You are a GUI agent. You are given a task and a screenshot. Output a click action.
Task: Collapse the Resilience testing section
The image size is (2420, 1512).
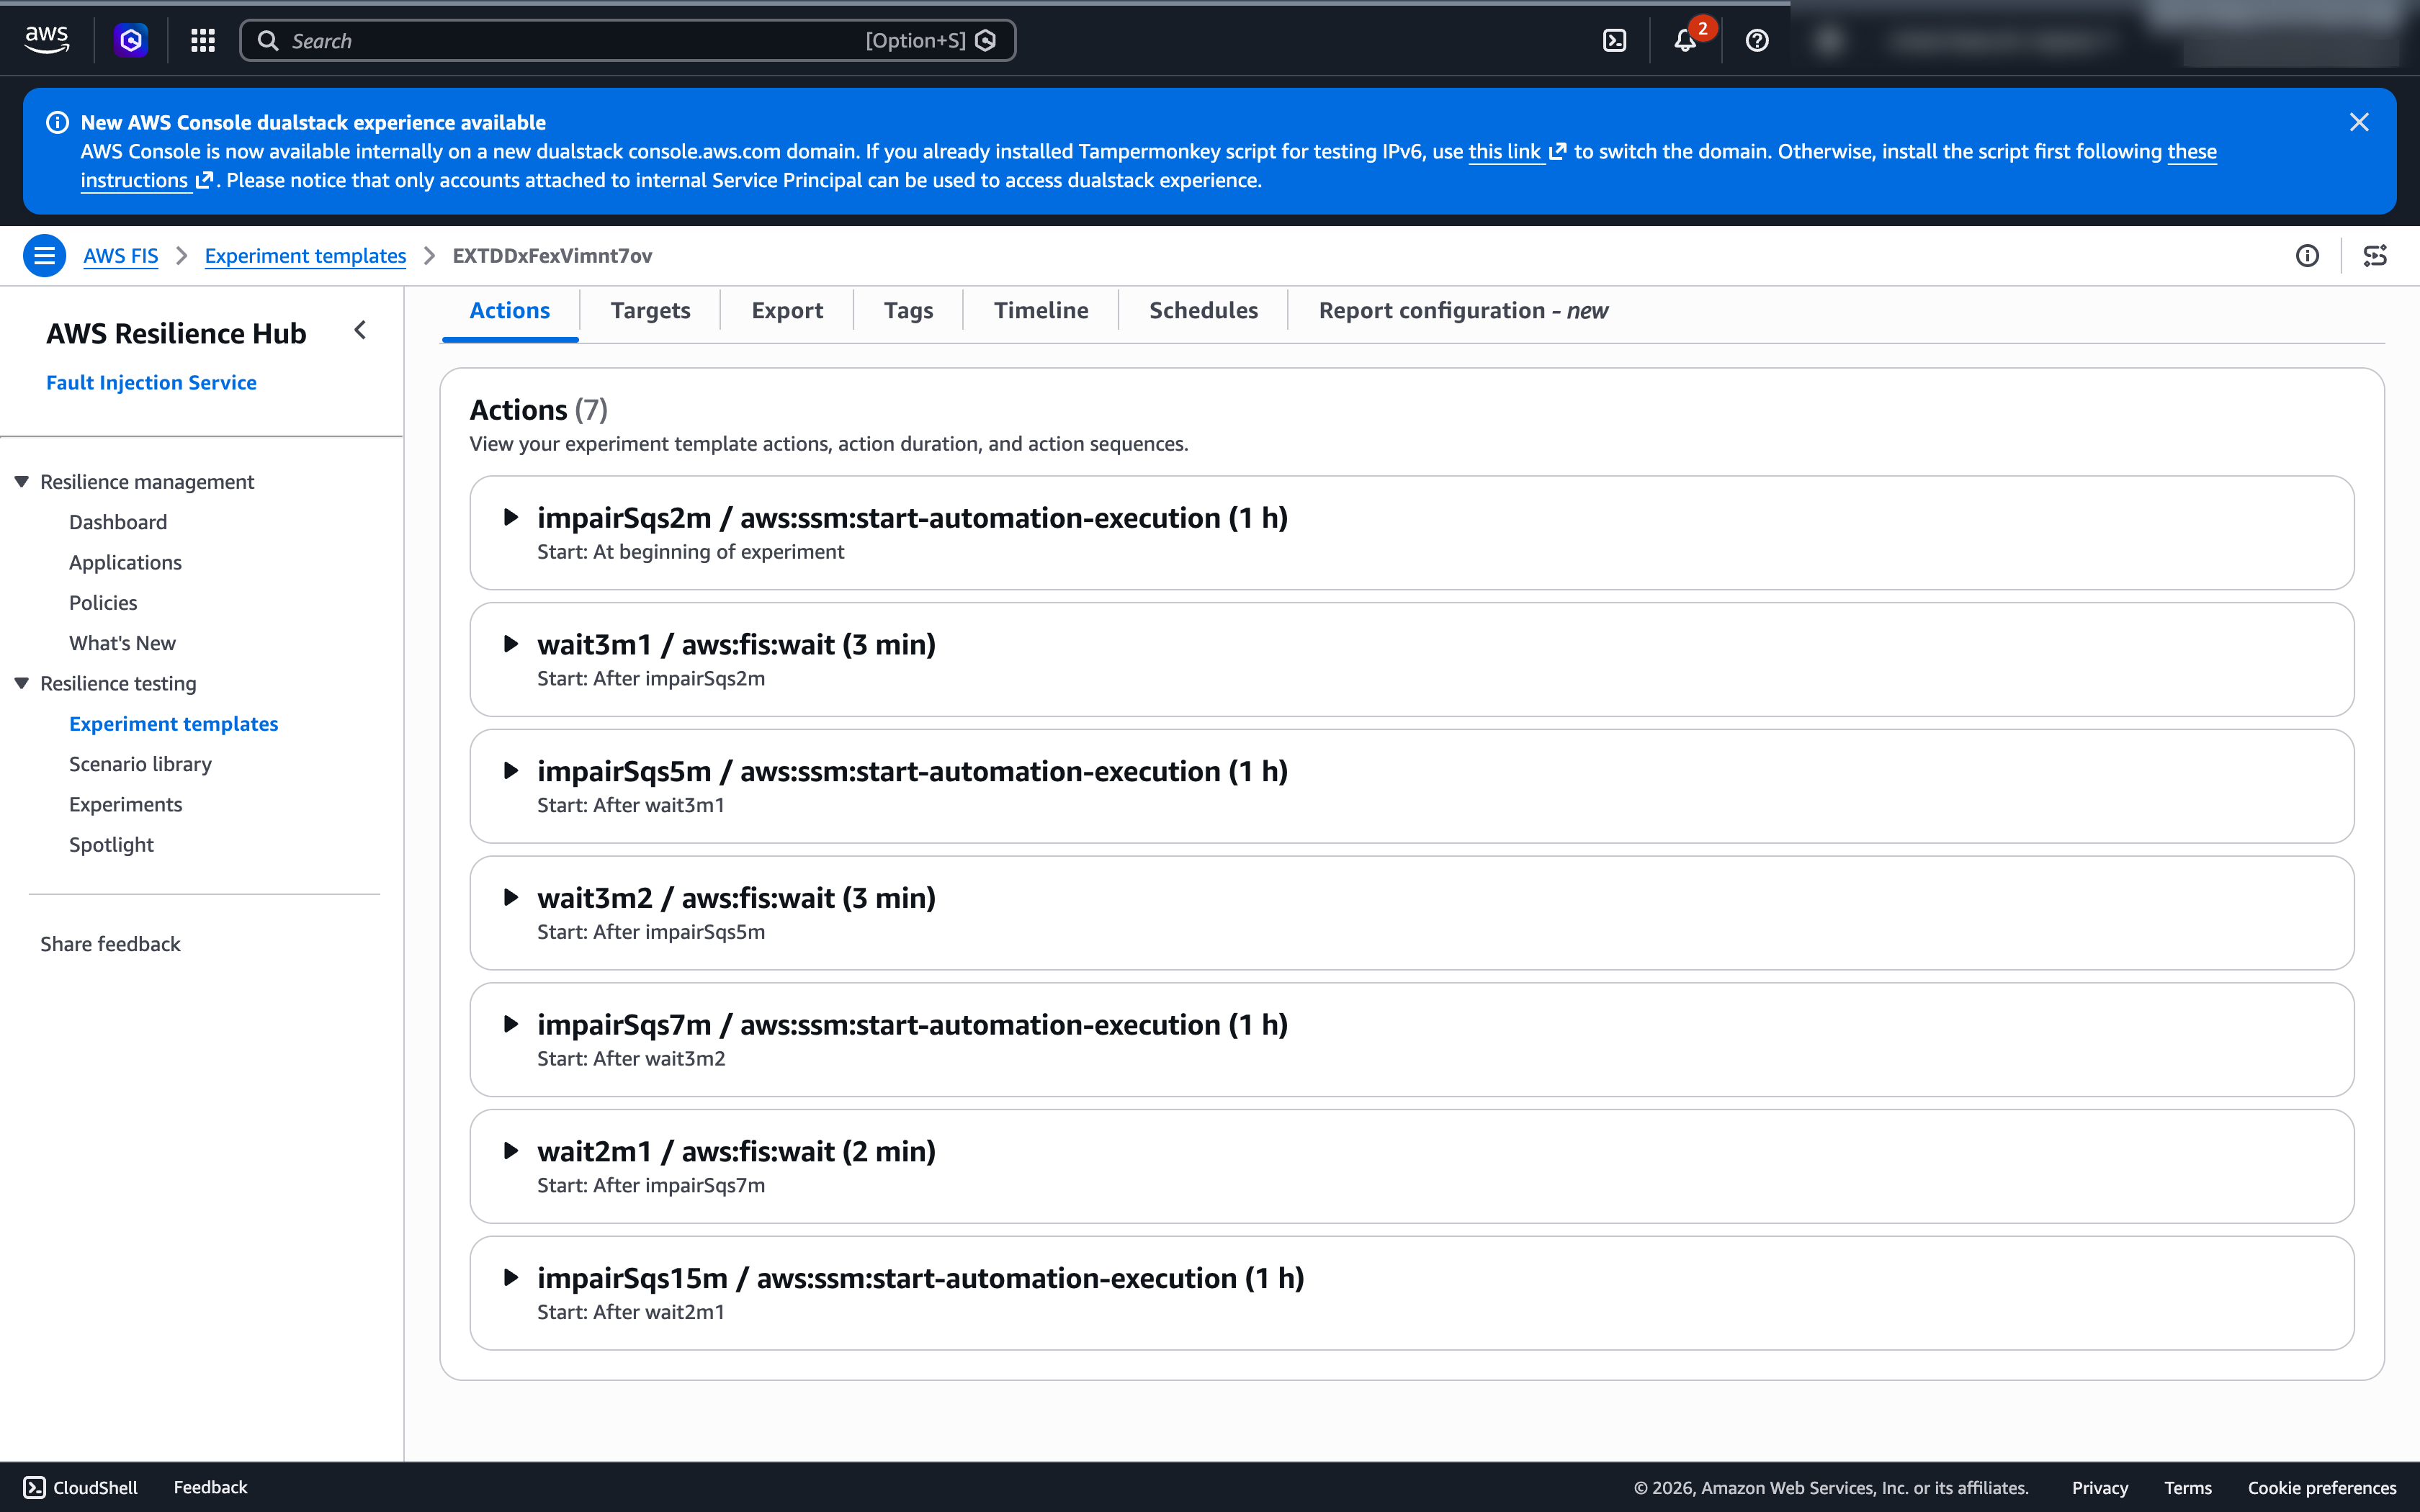pos(22,684)
